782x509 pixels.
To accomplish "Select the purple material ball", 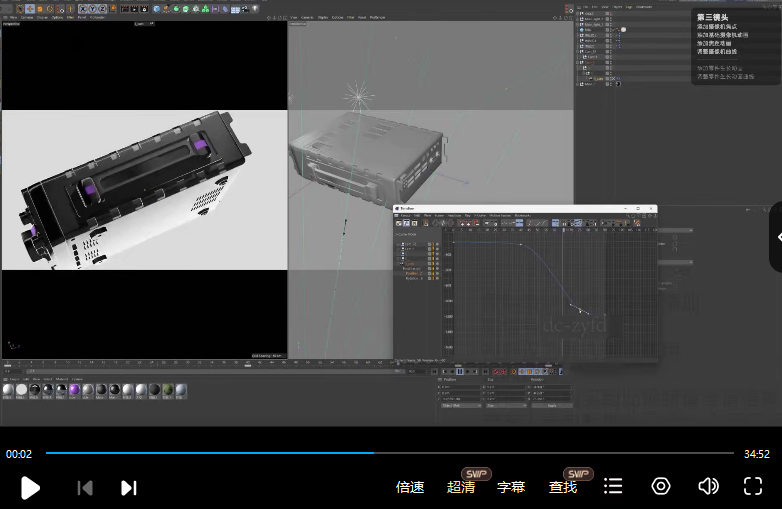I will (x=75, y=389).
